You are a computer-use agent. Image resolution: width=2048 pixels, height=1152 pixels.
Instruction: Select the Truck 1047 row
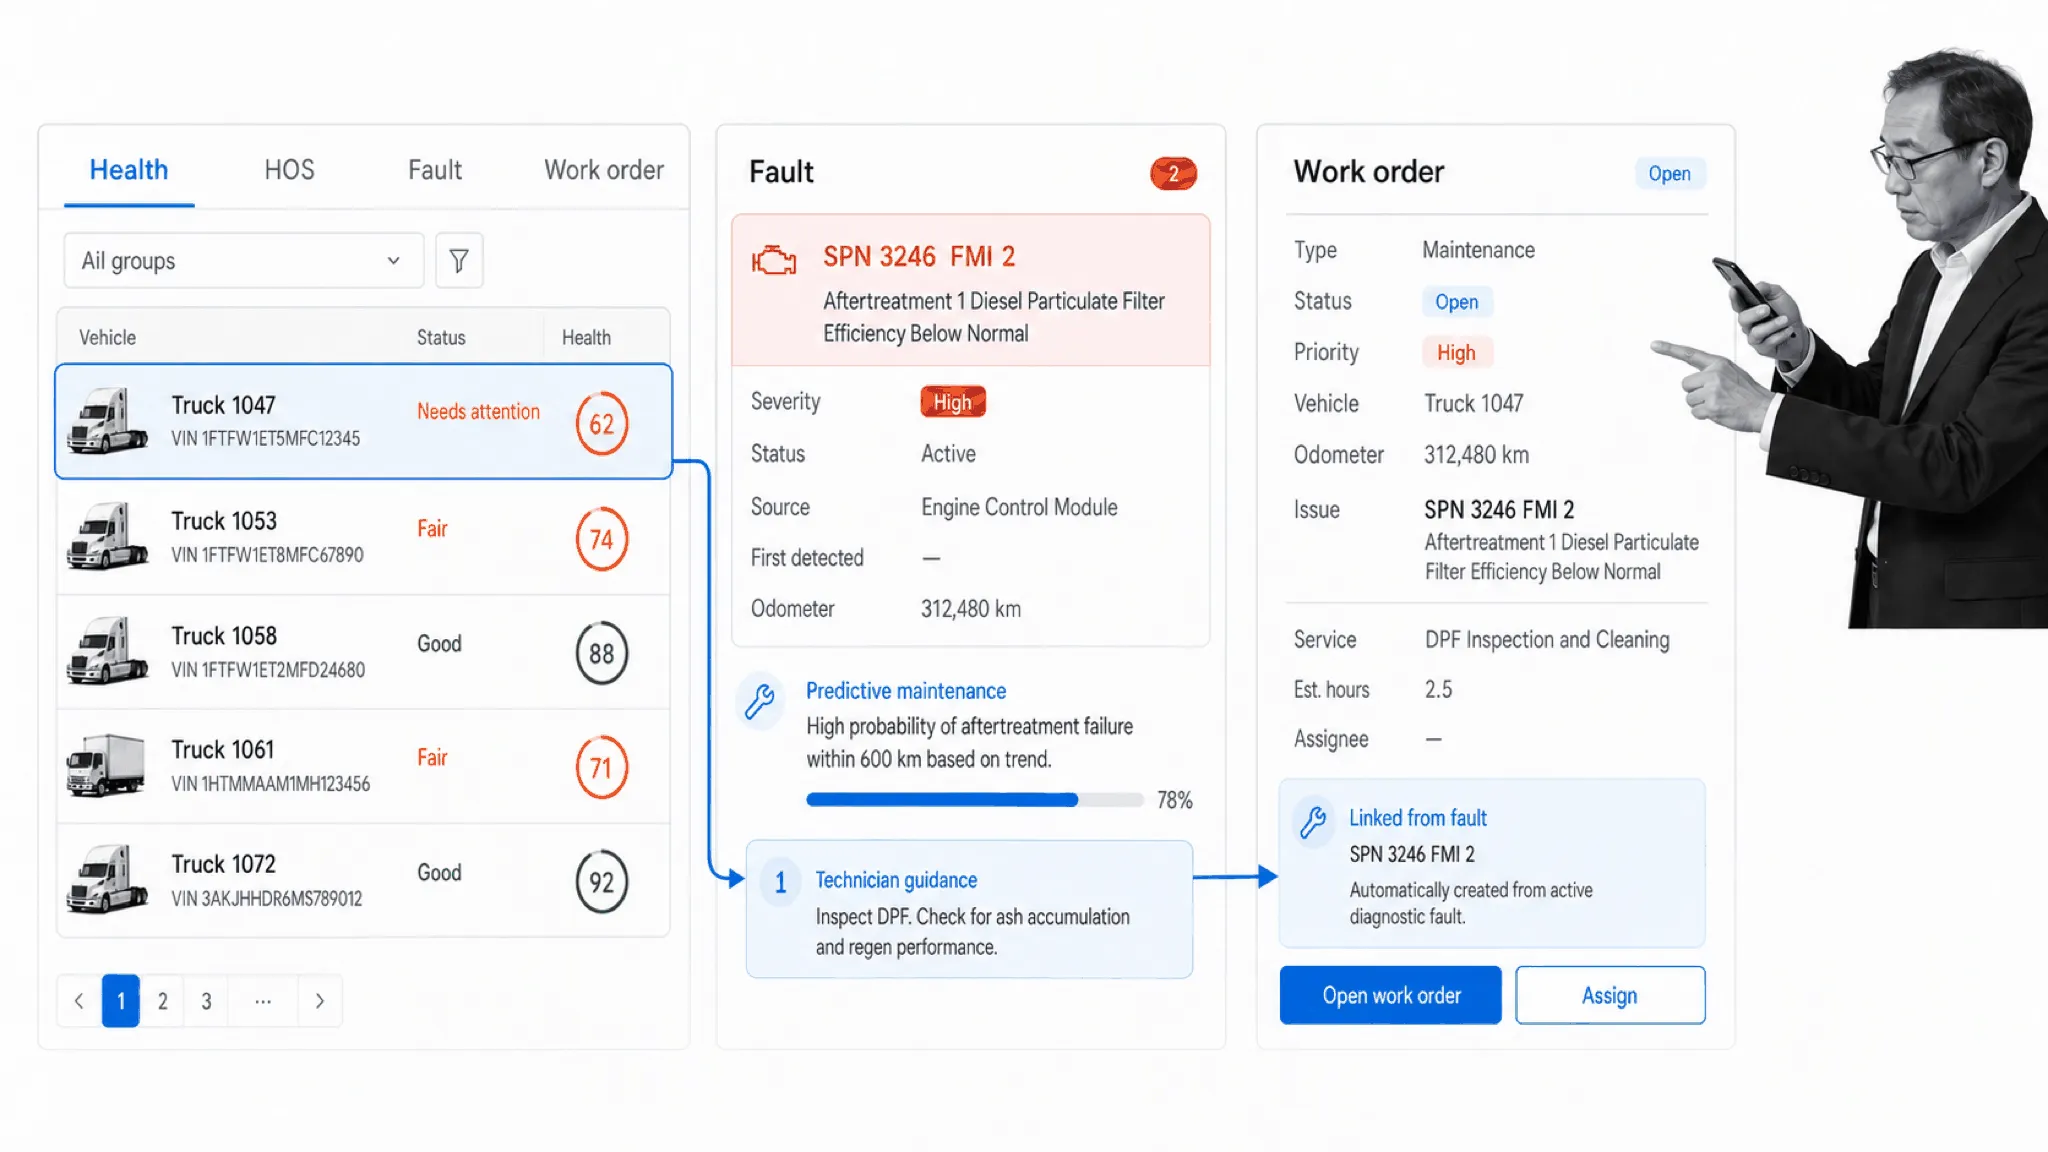(x=363, y=421)
